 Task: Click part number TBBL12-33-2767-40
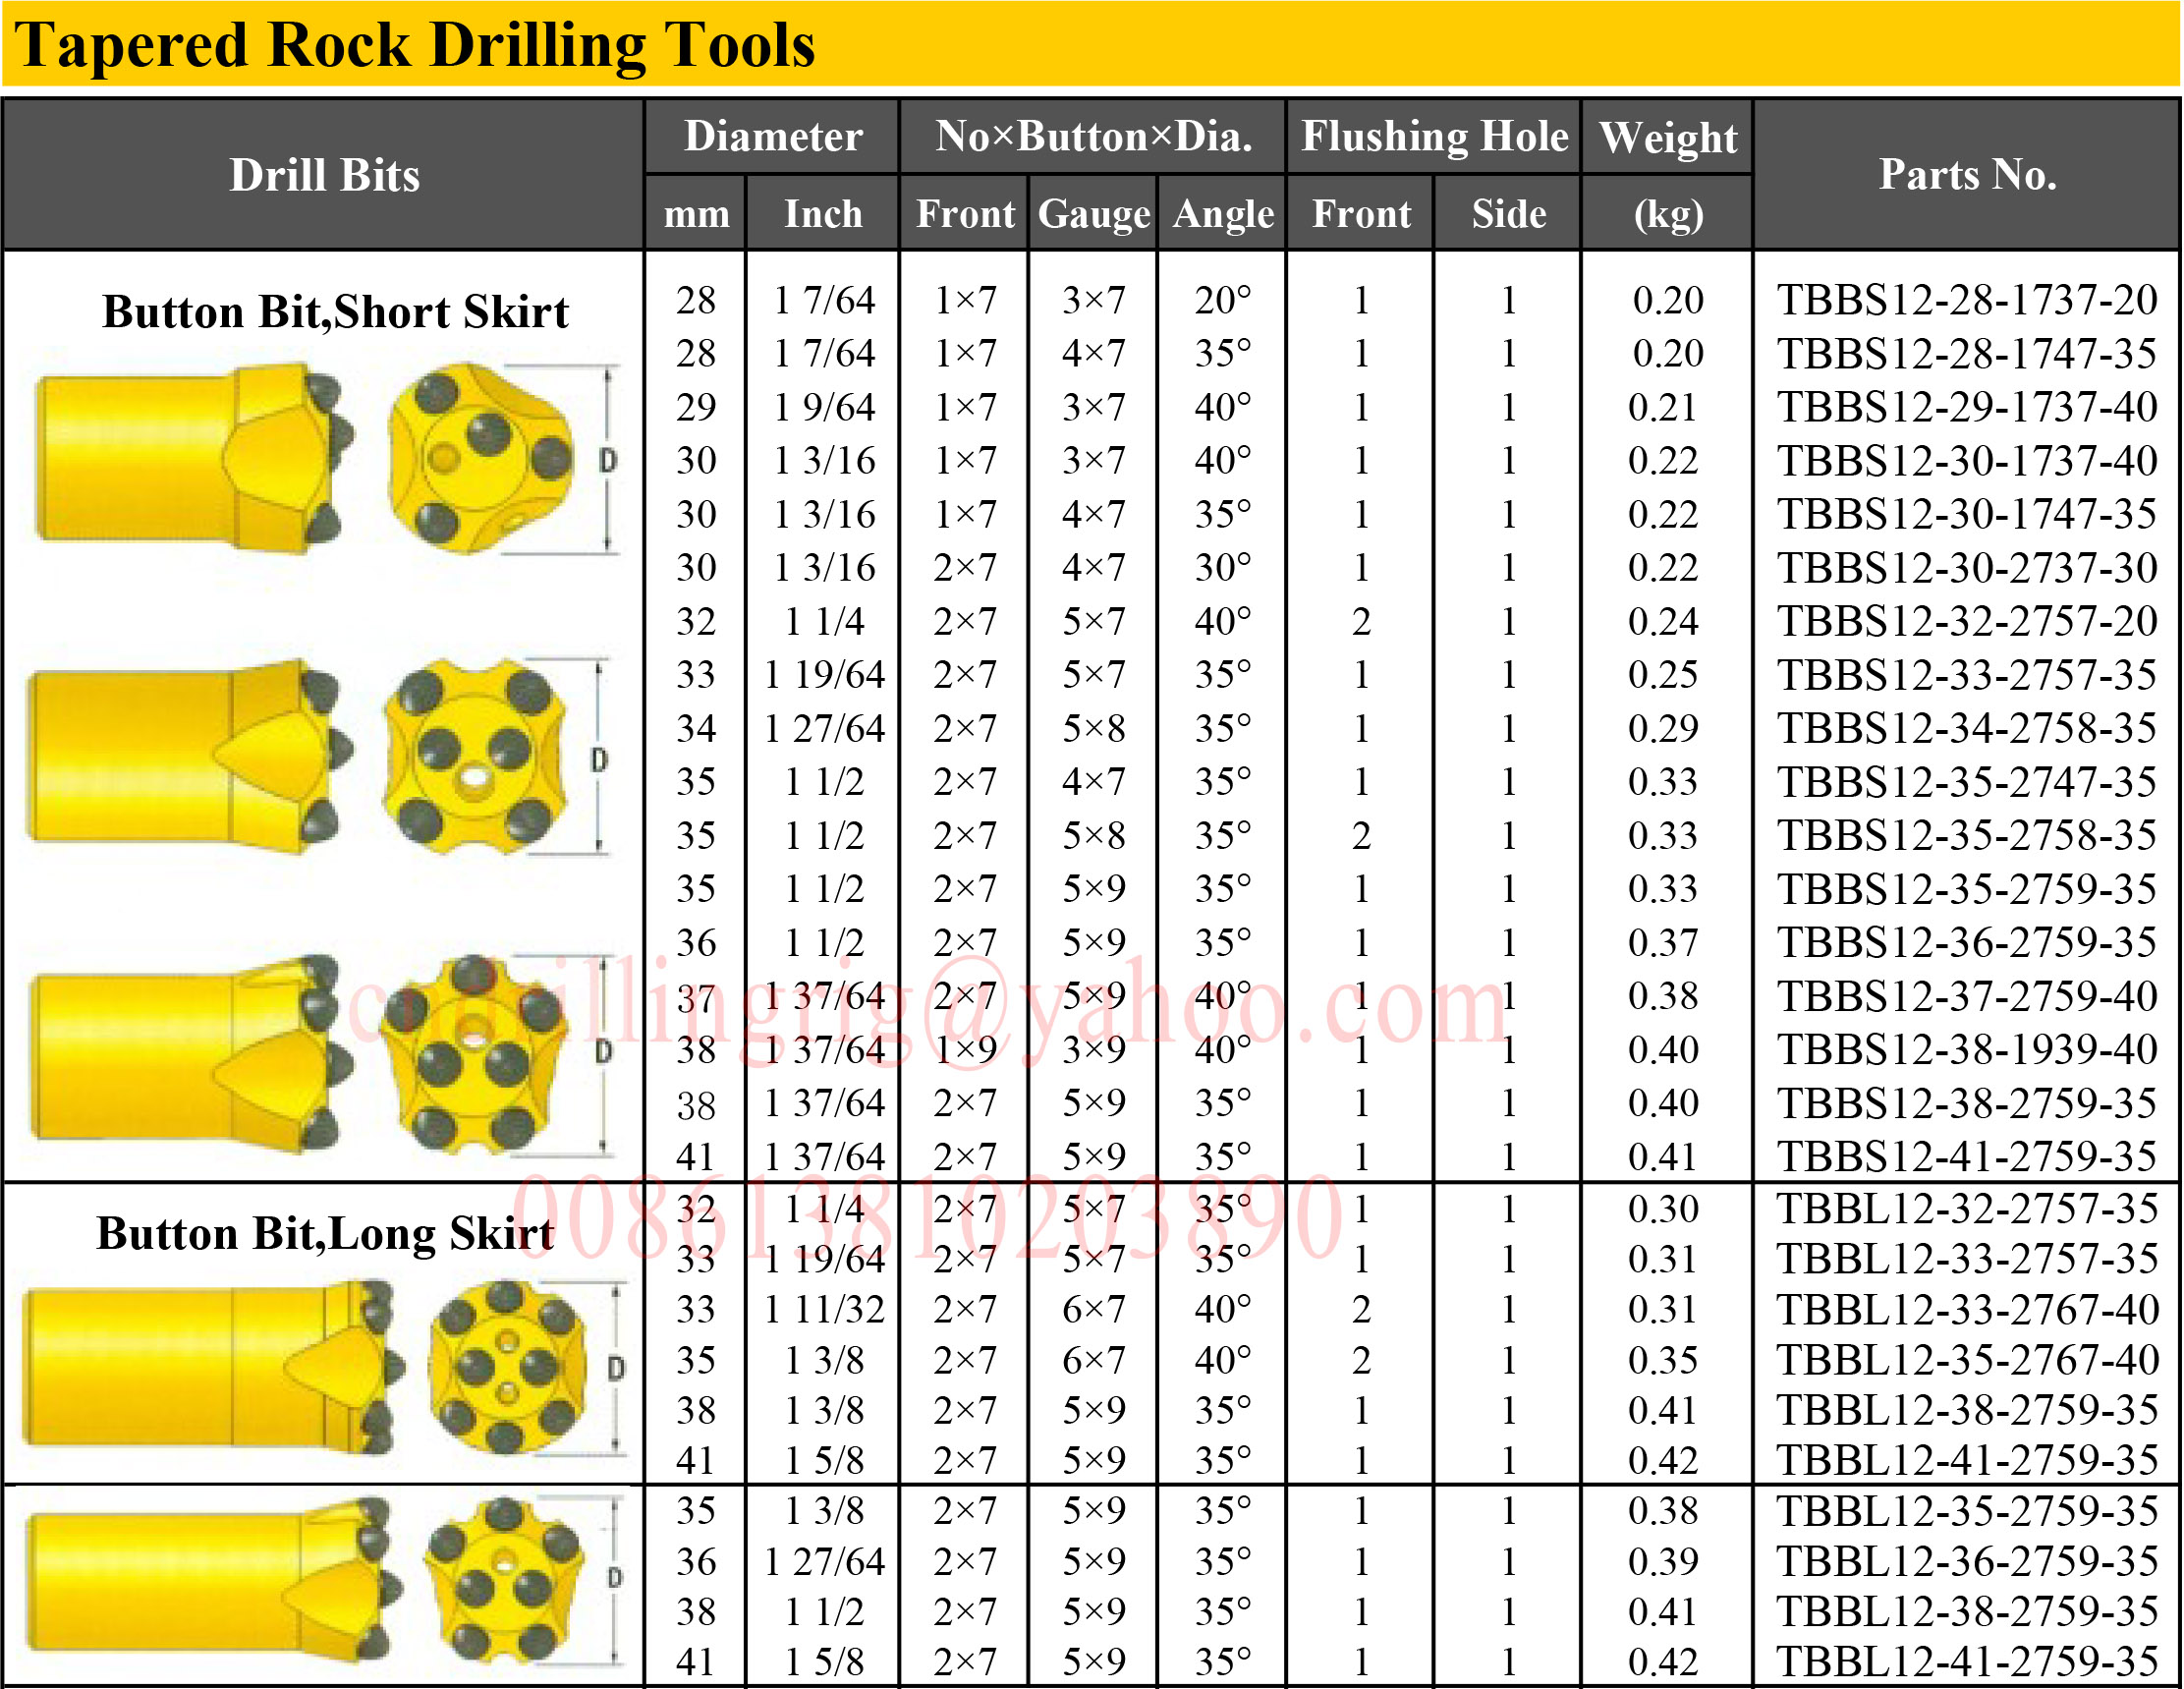pos(1966,1309)
